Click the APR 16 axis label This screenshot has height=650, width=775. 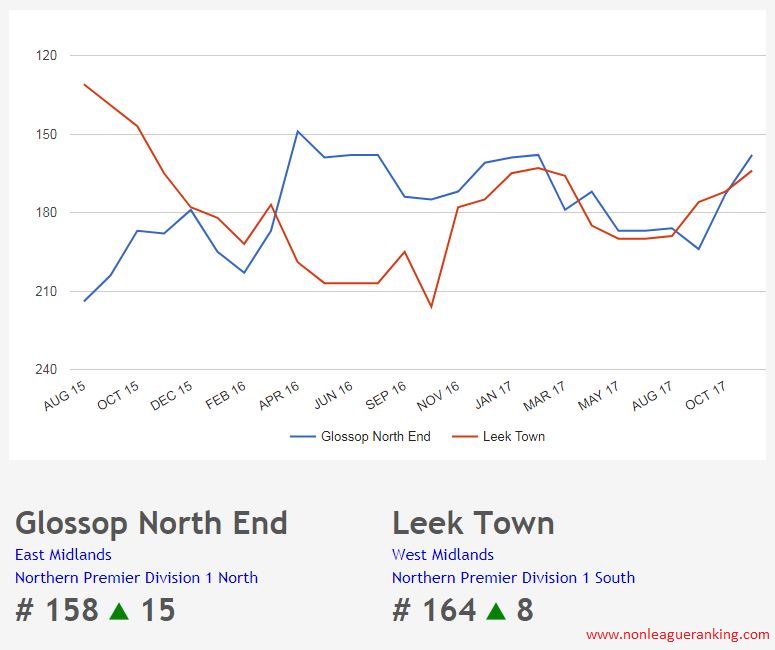click(279, 396)
